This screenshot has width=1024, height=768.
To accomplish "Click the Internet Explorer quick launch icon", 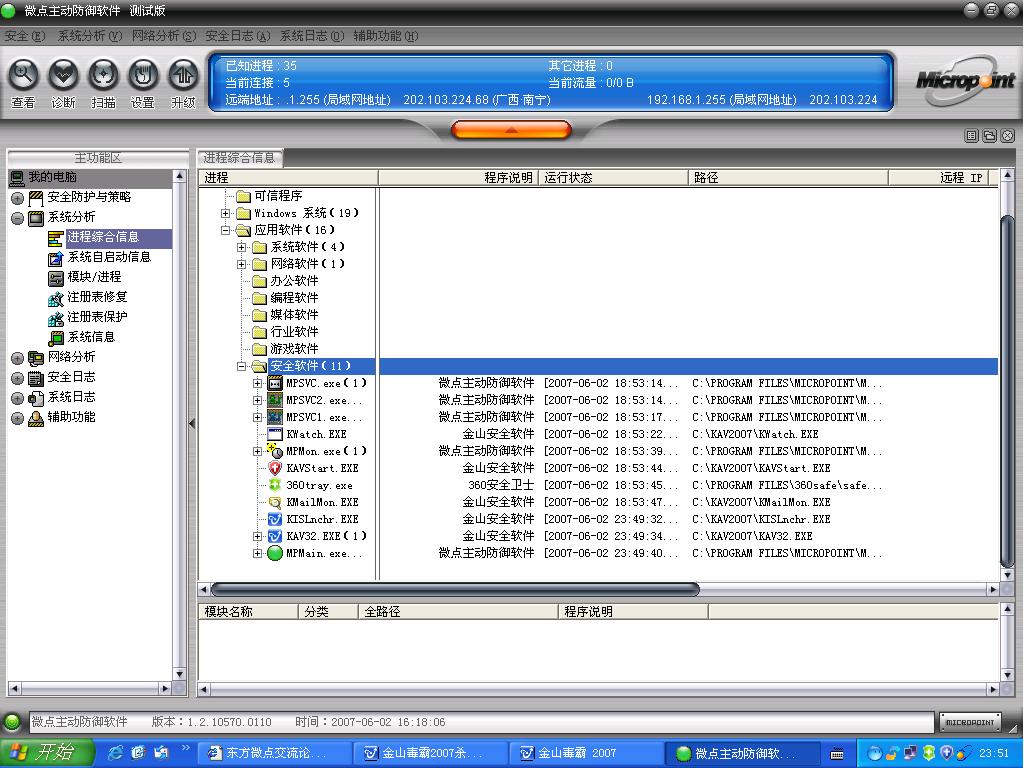I will click(116, 753).
